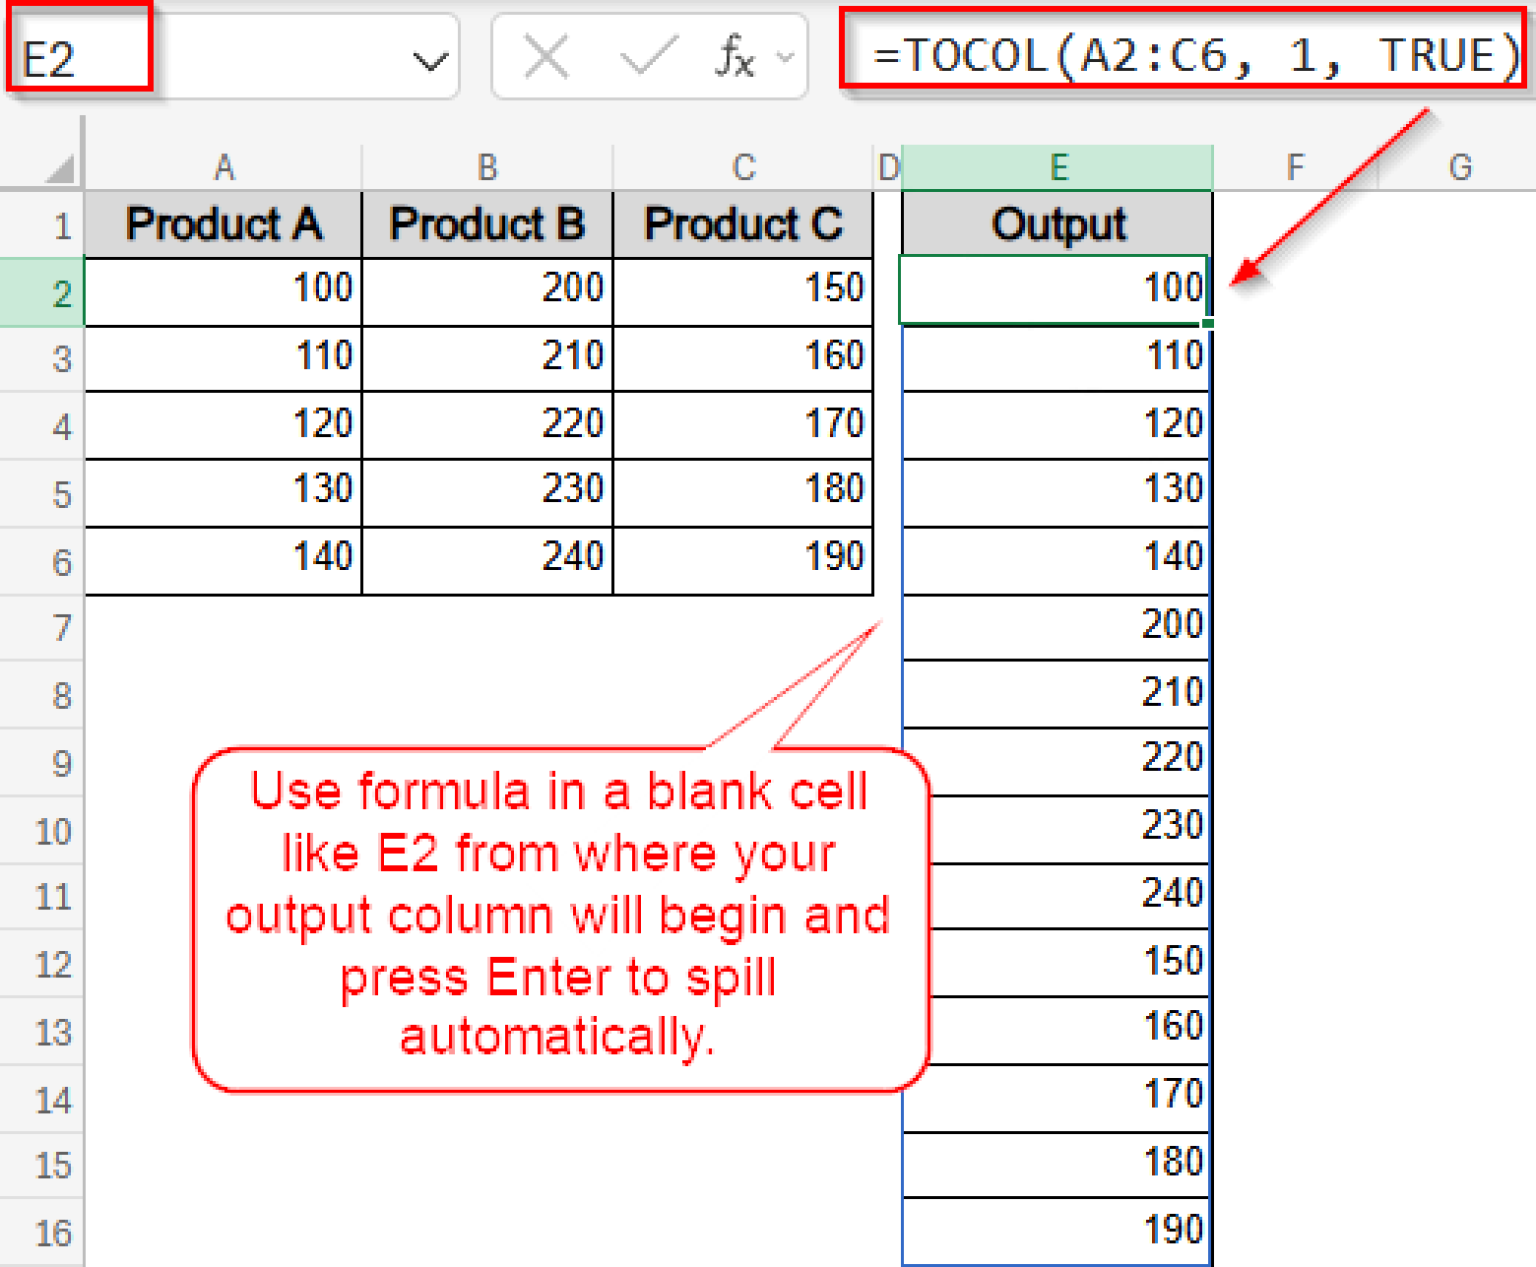Click the cell showing 190 in Output column
Viewport: 1536px width, 1267px height.
point(1057,1228)
